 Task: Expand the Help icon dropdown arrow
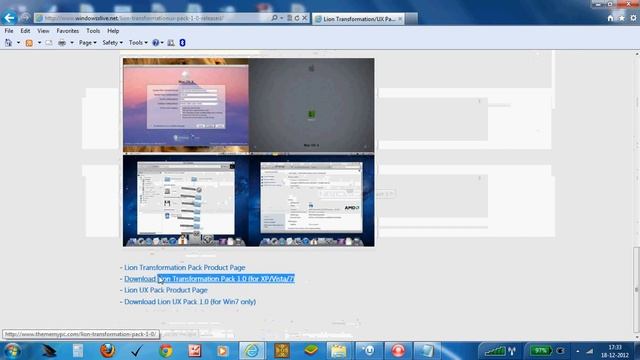(162, 42)
